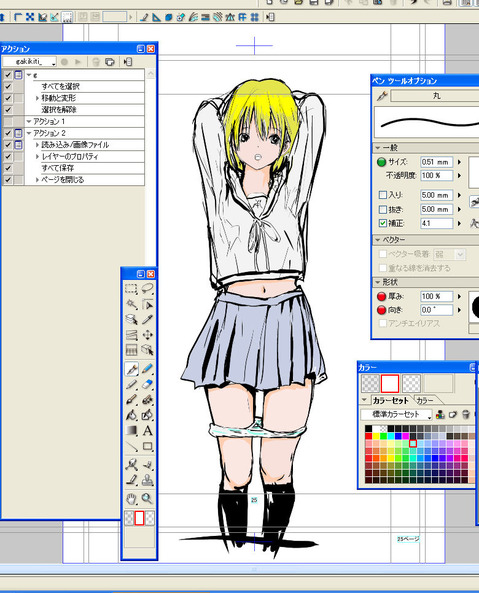Select the eraser tool

pos(147,384)
